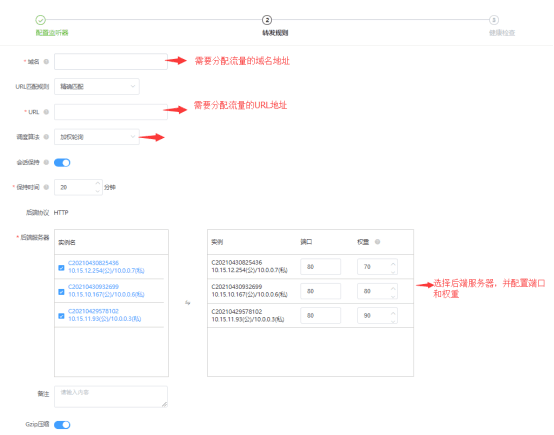
Task: Click the C20210429578102 instance link
Action: click(93, 311)
